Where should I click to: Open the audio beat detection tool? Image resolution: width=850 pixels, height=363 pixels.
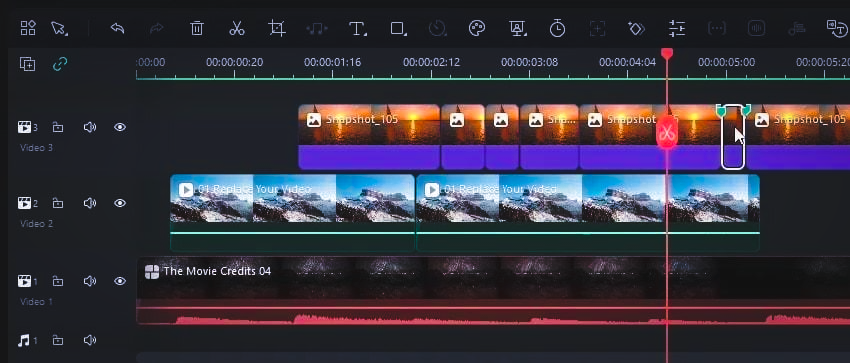tap(317, 29)
